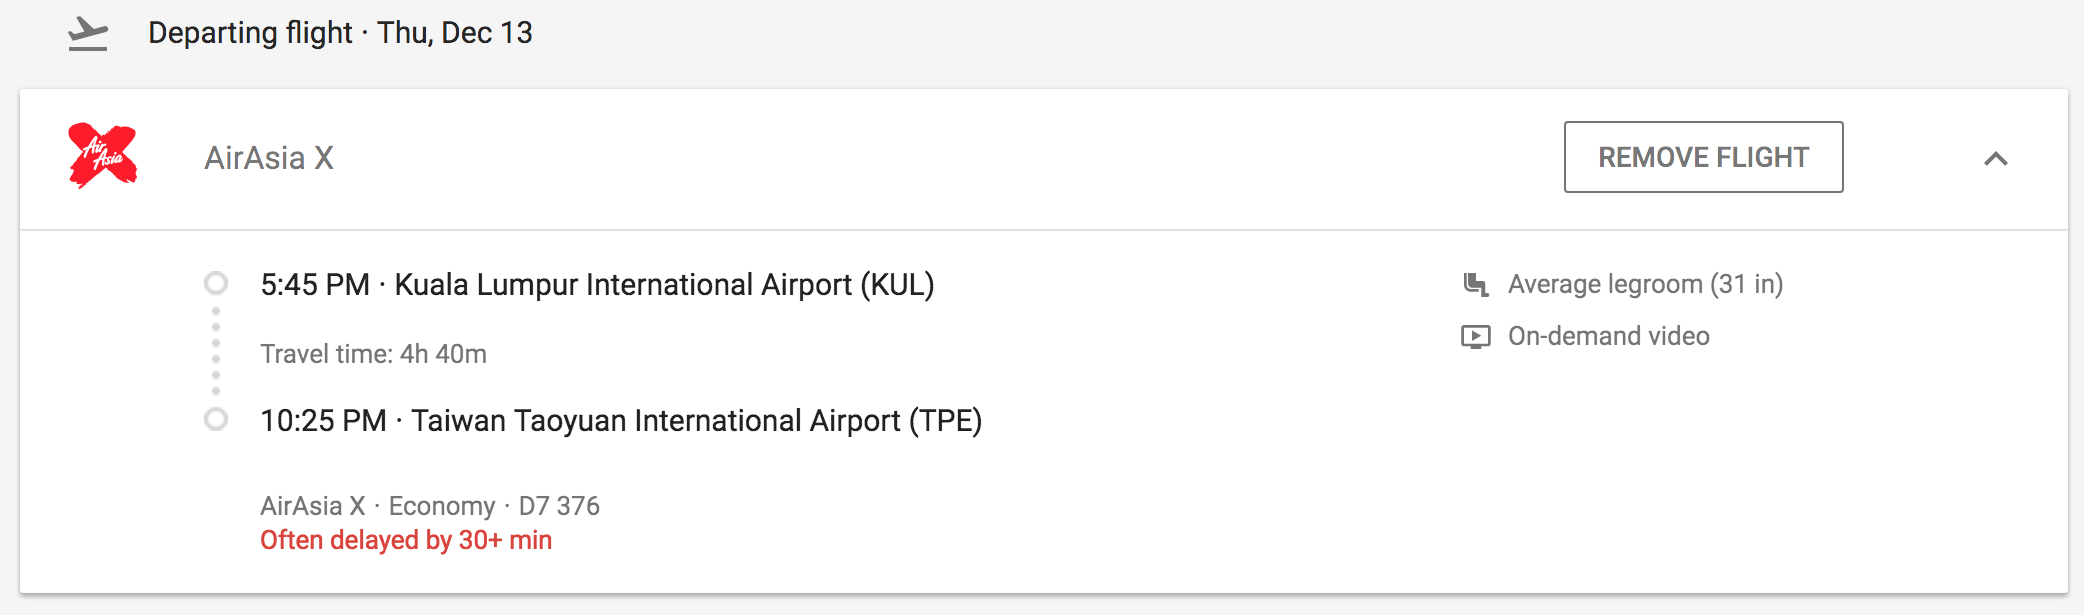
Task: Click the legroom seat icon
Action: 1475,285
